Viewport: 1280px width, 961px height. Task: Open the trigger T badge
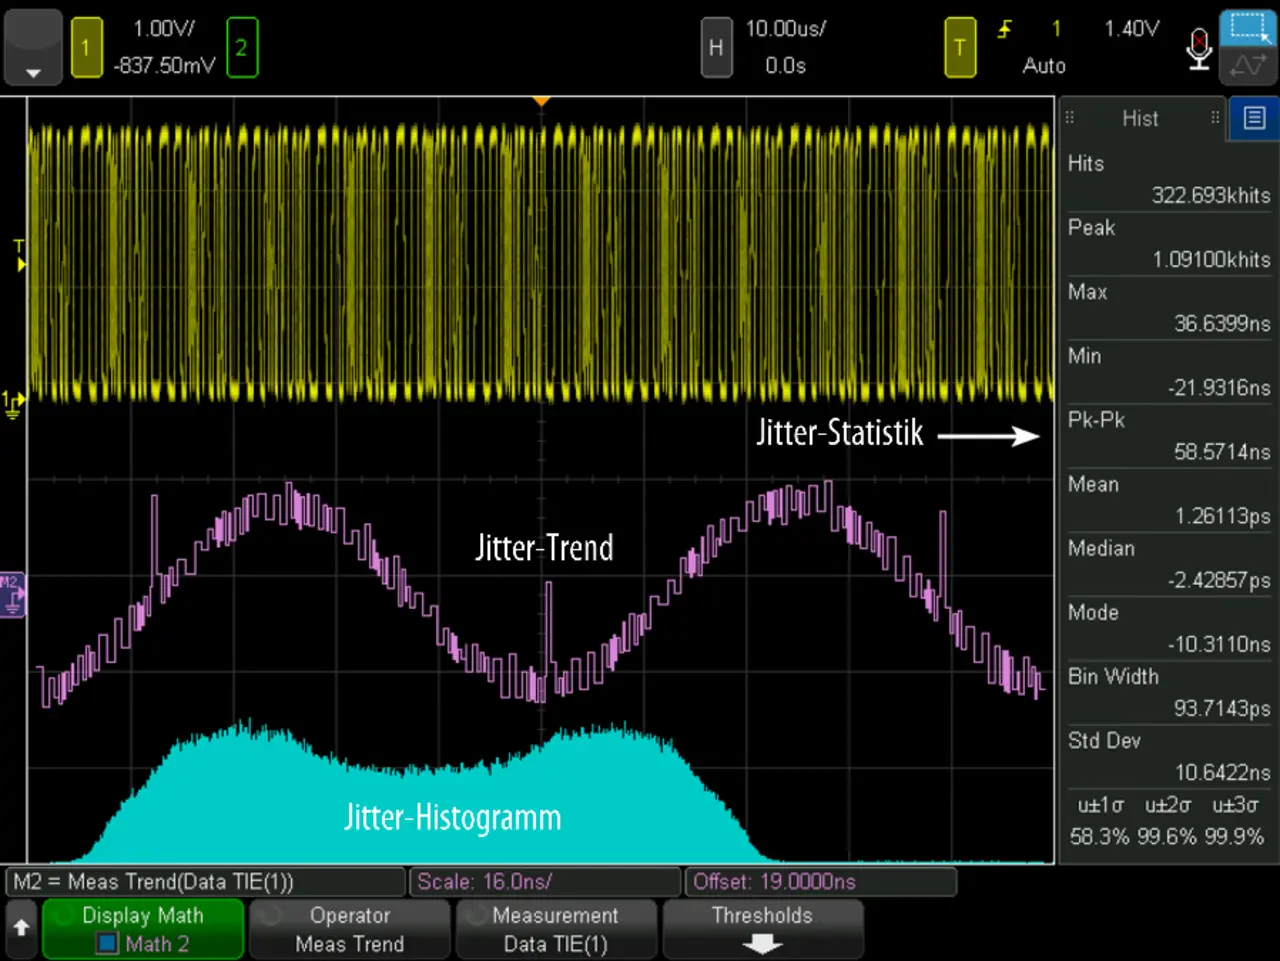[960, 48]
